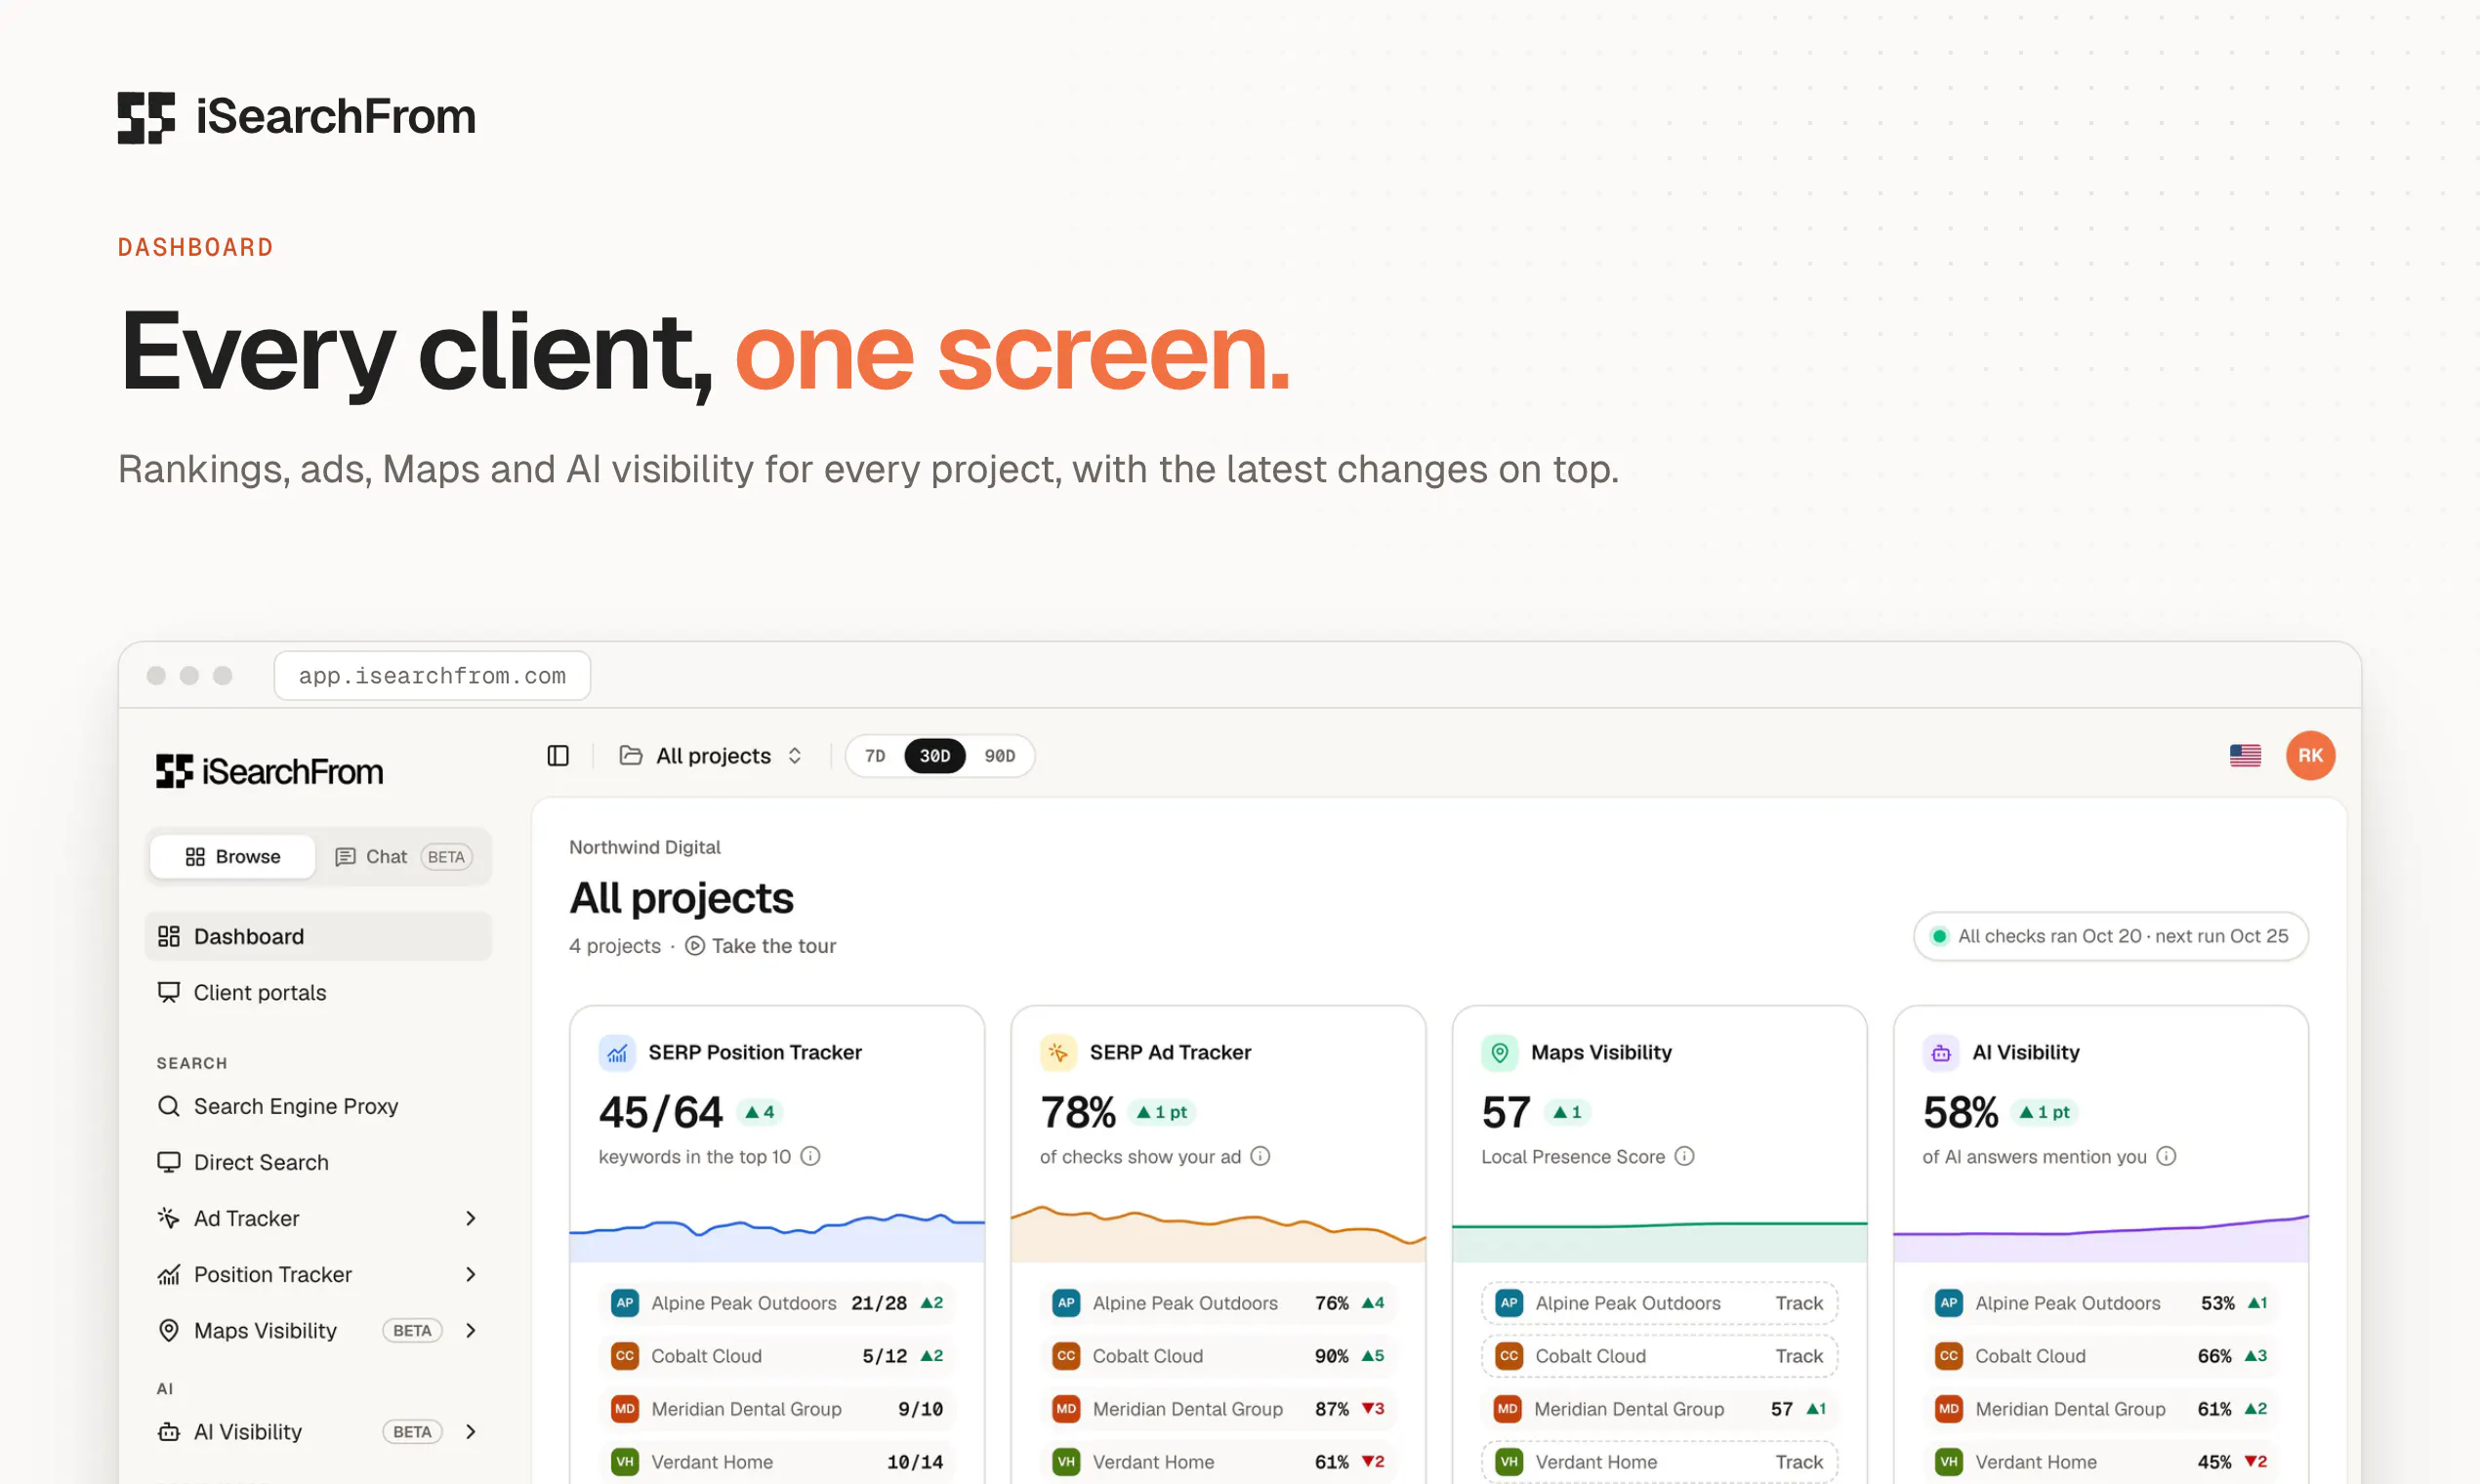Expand the Maps Visibility sidebar chevron
Image resolution: width=2480 pixels, height=1484 pixels.
(x=471, y=1331)
